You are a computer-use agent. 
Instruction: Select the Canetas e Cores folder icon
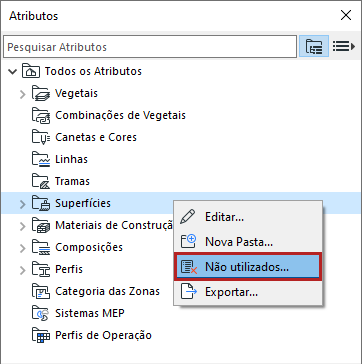point(41,137)
